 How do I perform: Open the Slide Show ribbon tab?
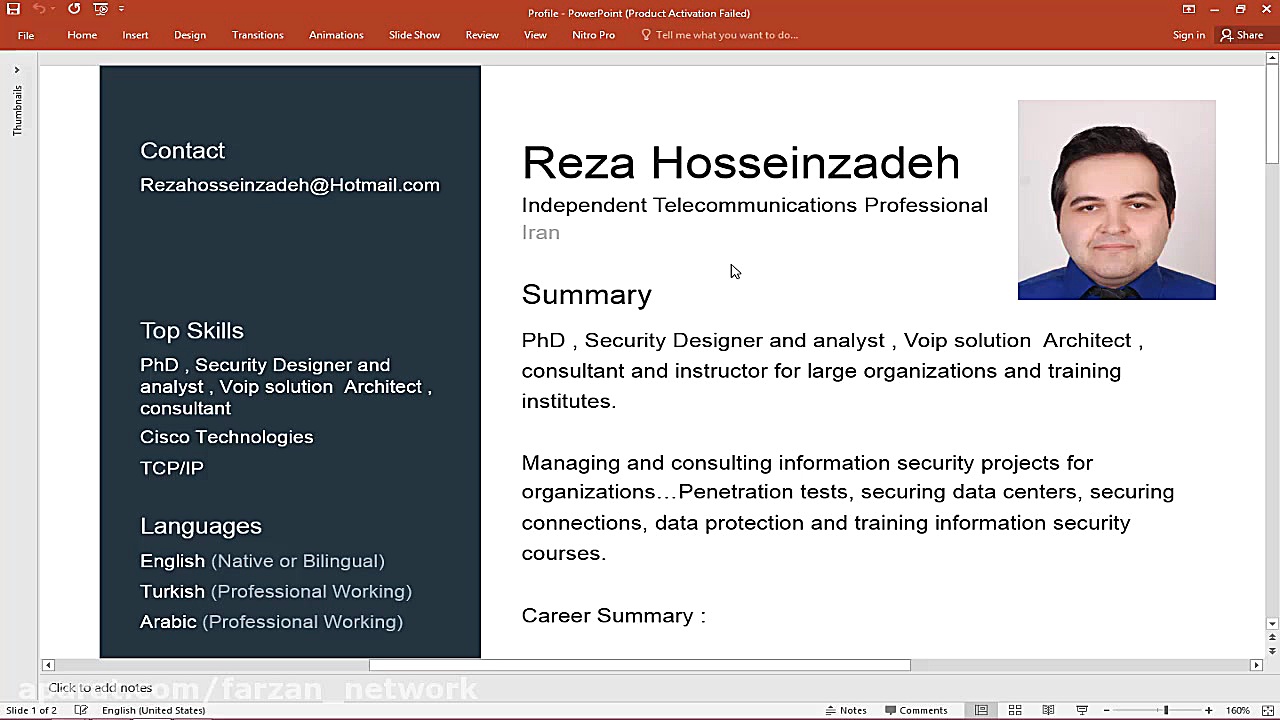414,35
